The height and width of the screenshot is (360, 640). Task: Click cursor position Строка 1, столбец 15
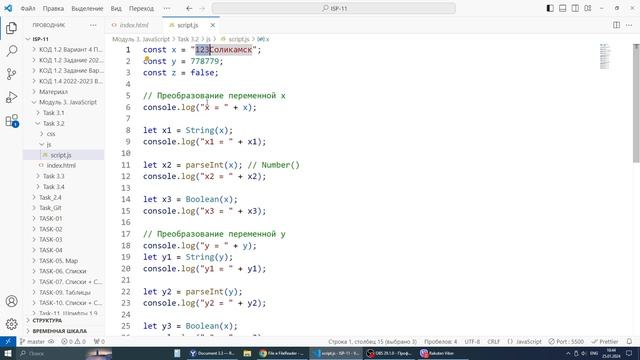373,342
